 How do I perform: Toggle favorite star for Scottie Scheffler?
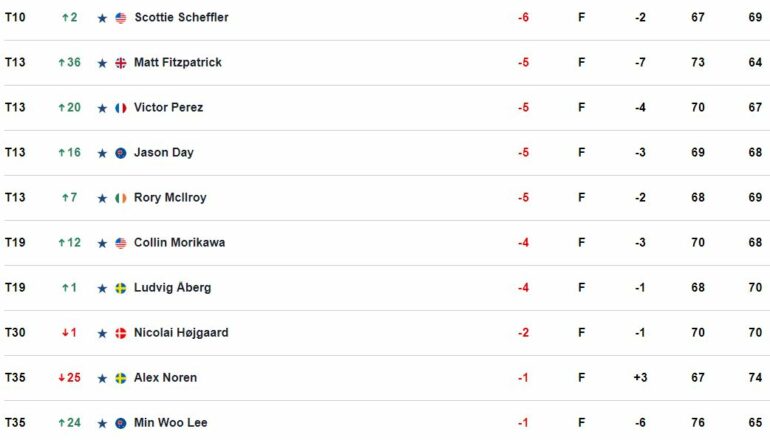click(x=102, y=18)
